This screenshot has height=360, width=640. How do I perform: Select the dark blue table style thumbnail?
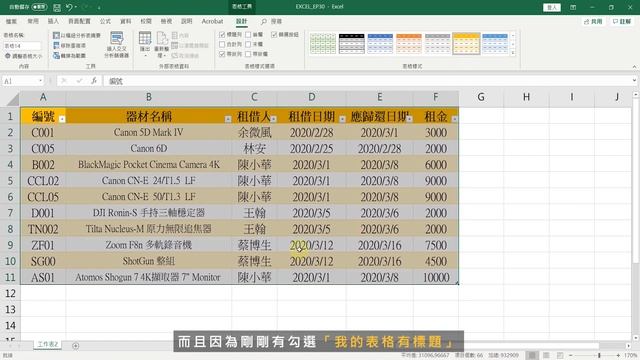point(380,44)
